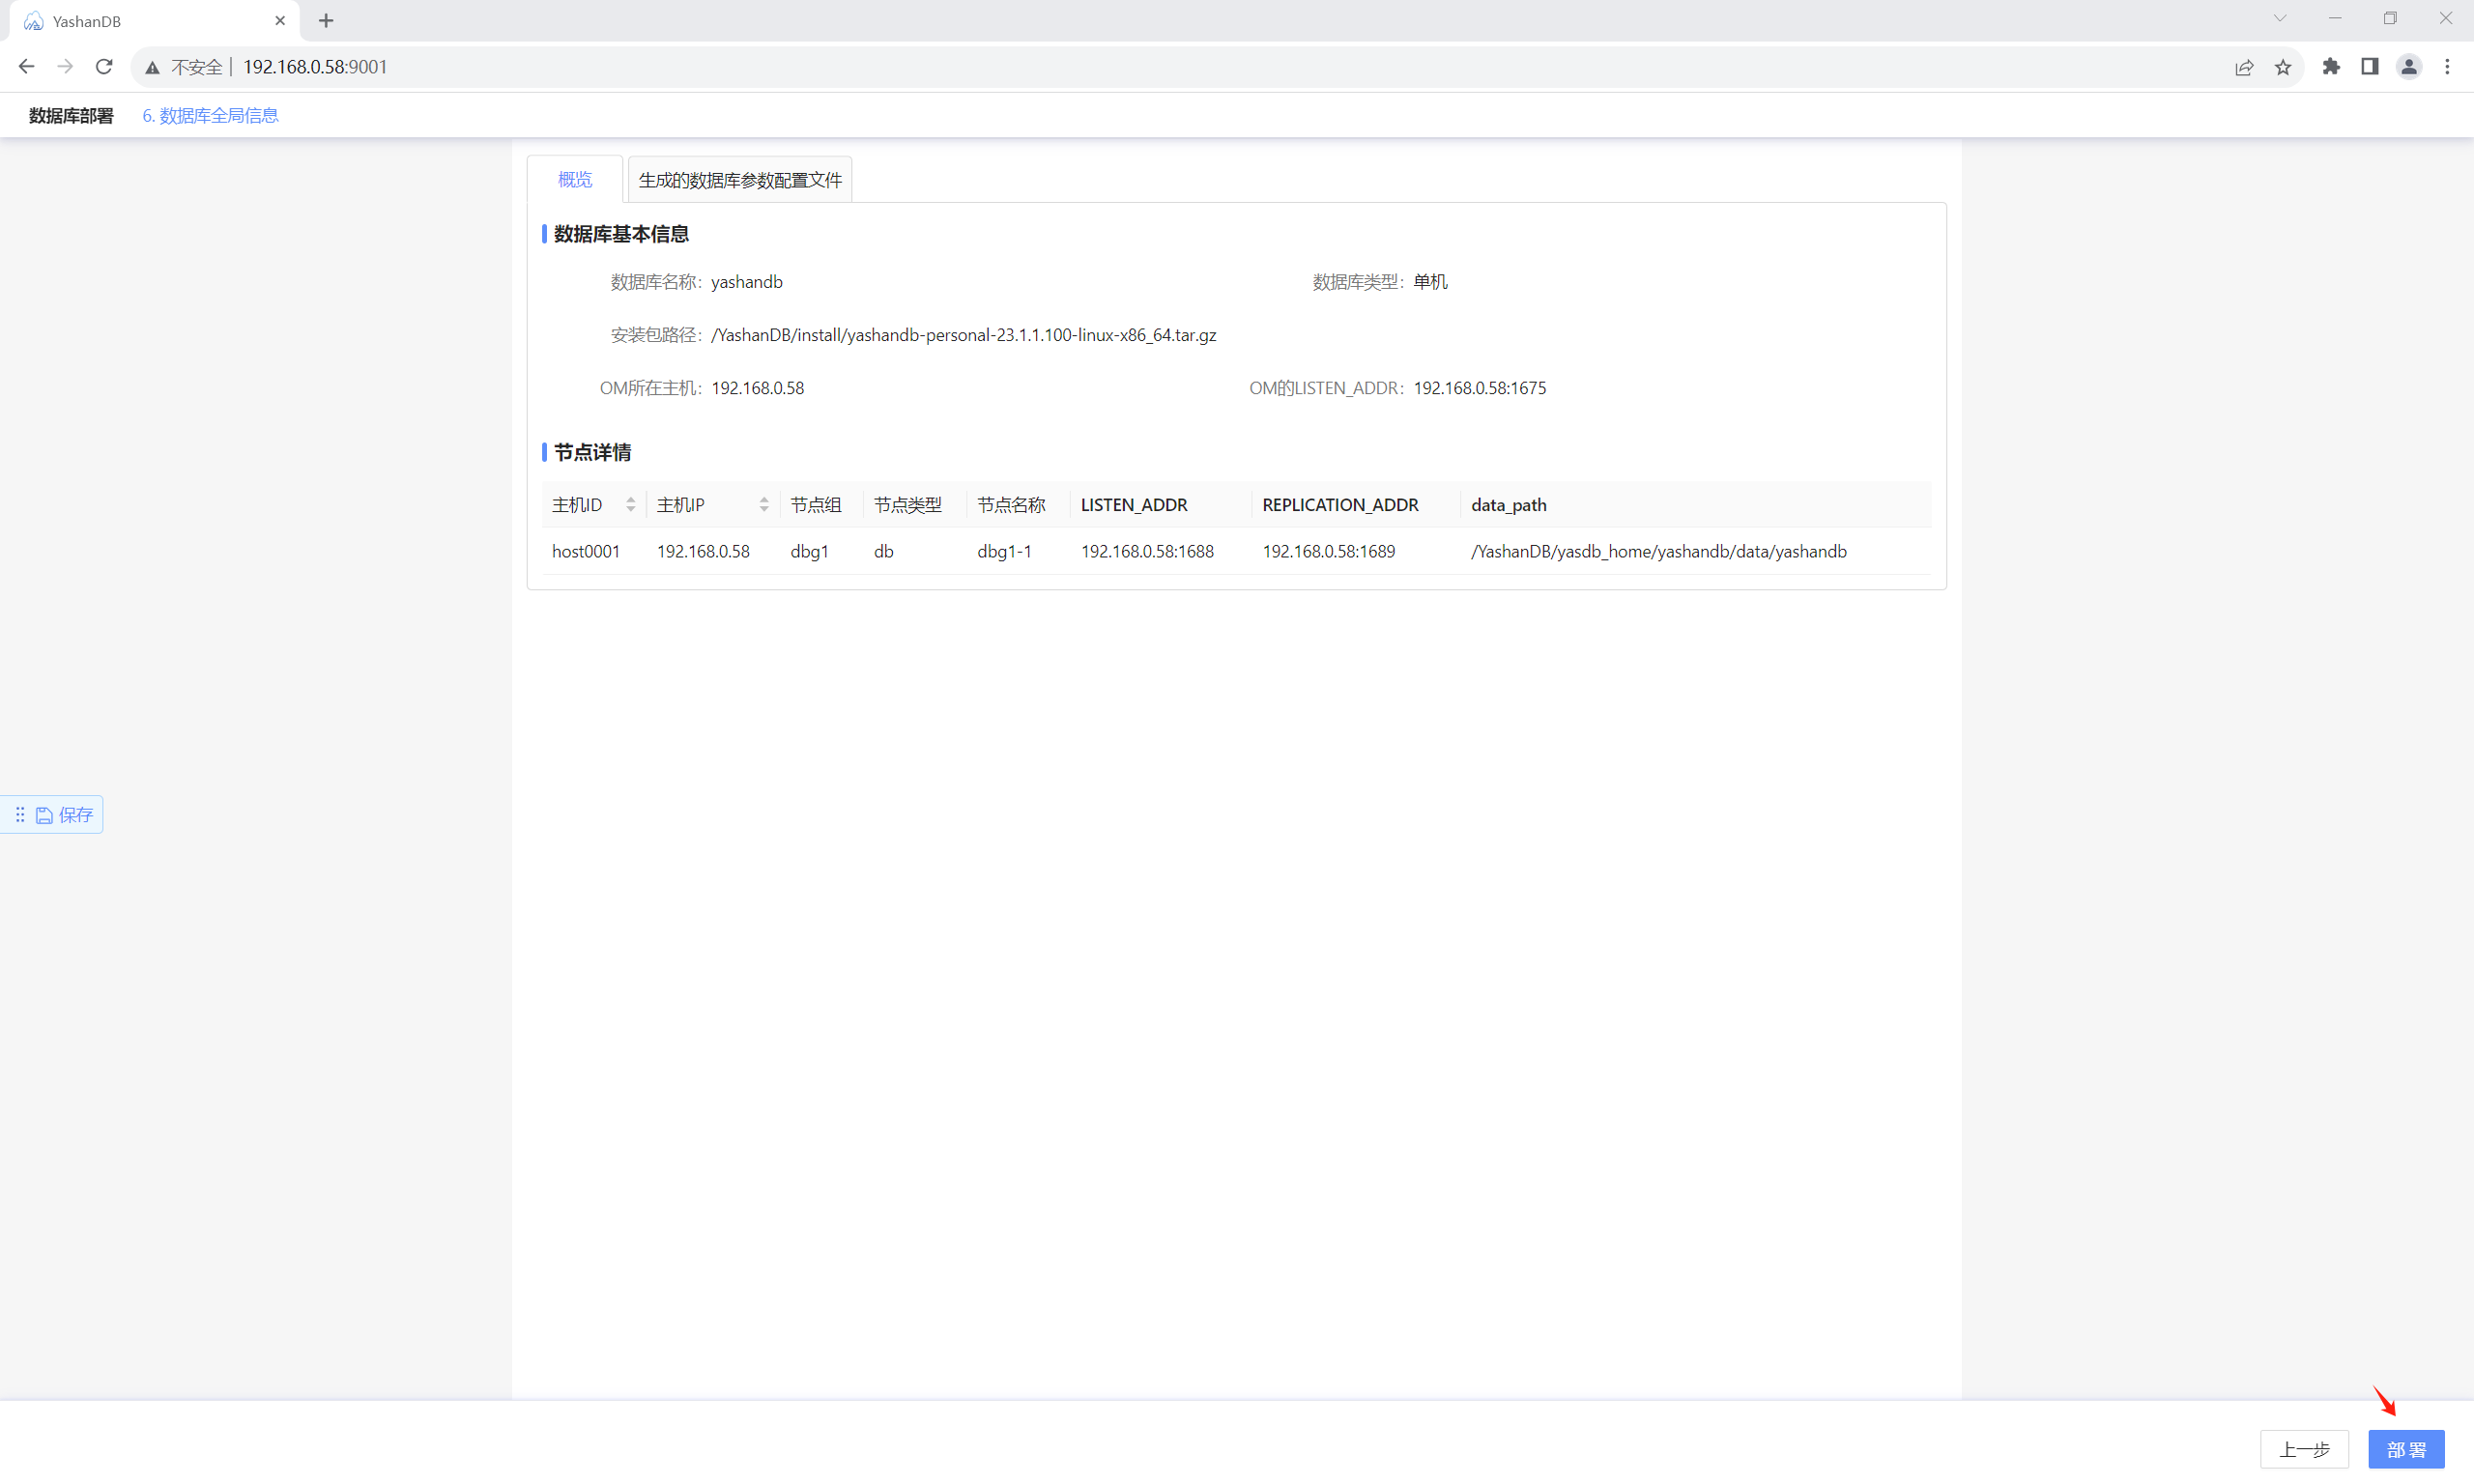Open the extensions puzzle icon
The width and height of the screenshot is (2474, 1484).
(x=2331, y=67)
